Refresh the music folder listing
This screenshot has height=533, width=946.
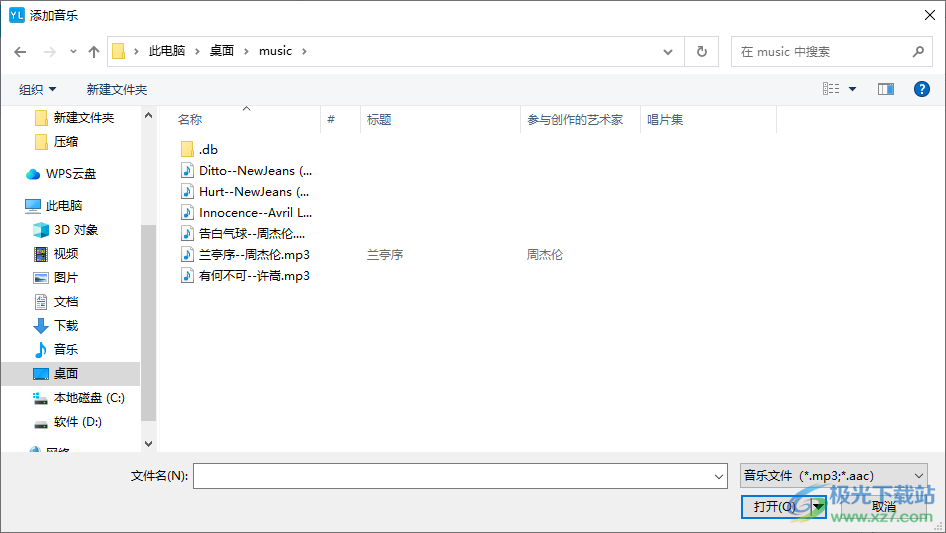[701, 51]
